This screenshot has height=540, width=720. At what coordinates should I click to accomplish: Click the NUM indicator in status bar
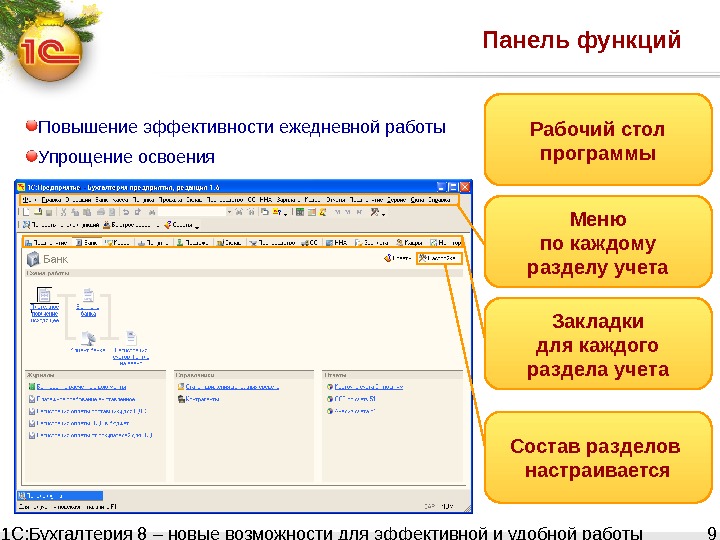[447, 506]
